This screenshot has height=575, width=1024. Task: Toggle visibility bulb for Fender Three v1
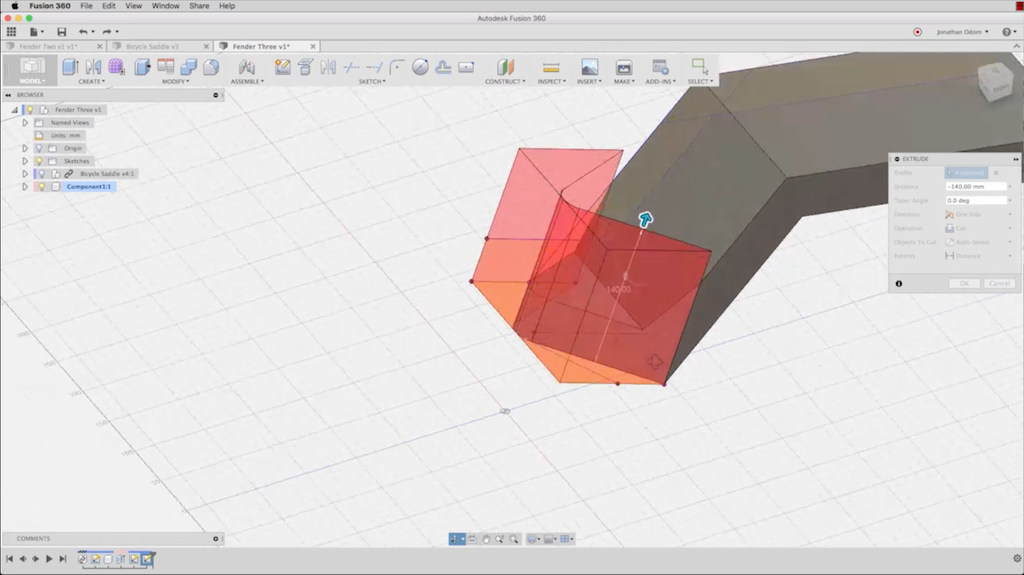coord(29,110)
